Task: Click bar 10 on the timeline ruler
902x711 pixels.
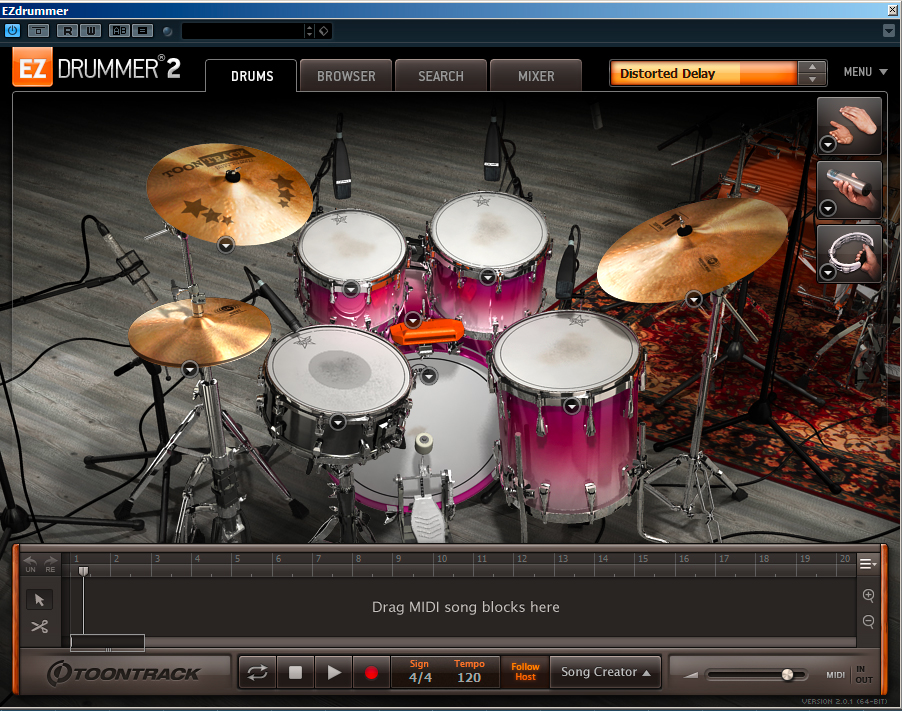Action: (x=442, y=559)
